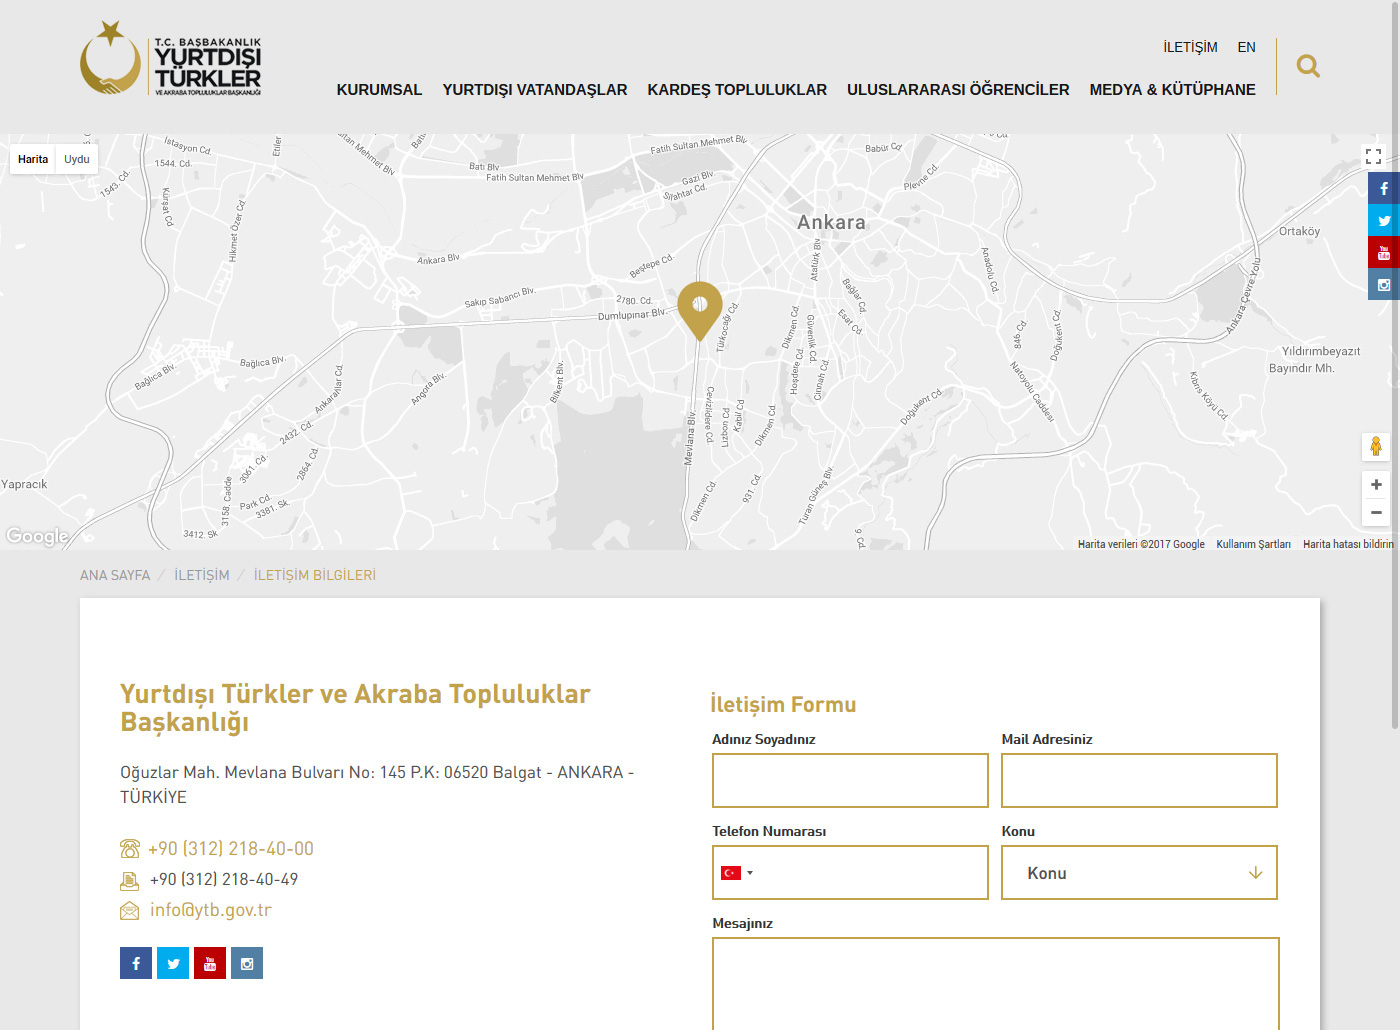Go to ANA SAYFA breadcrumb link
Viewport: 1400px width, 1030px height.
tap(115, 575)
